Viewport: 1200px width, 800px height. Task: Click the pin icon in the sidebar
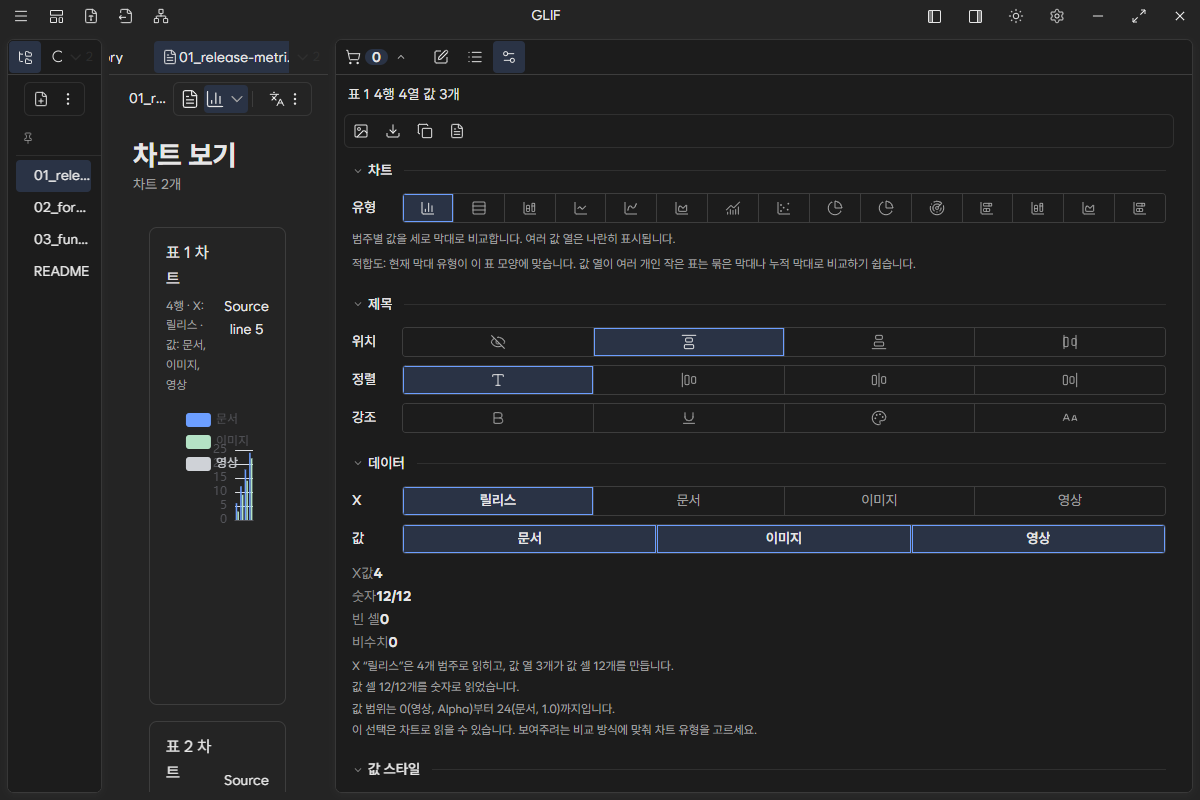tap(27, 137)
